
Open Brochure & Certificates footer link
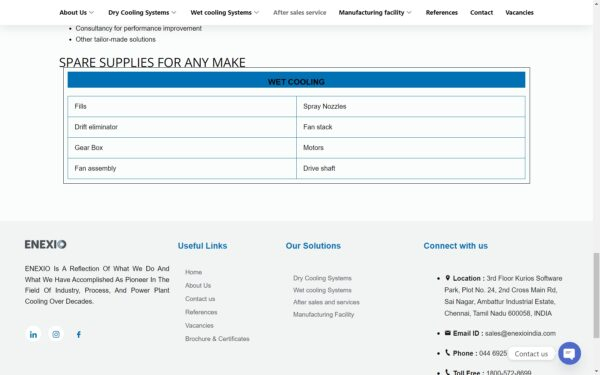coord(217,339)
